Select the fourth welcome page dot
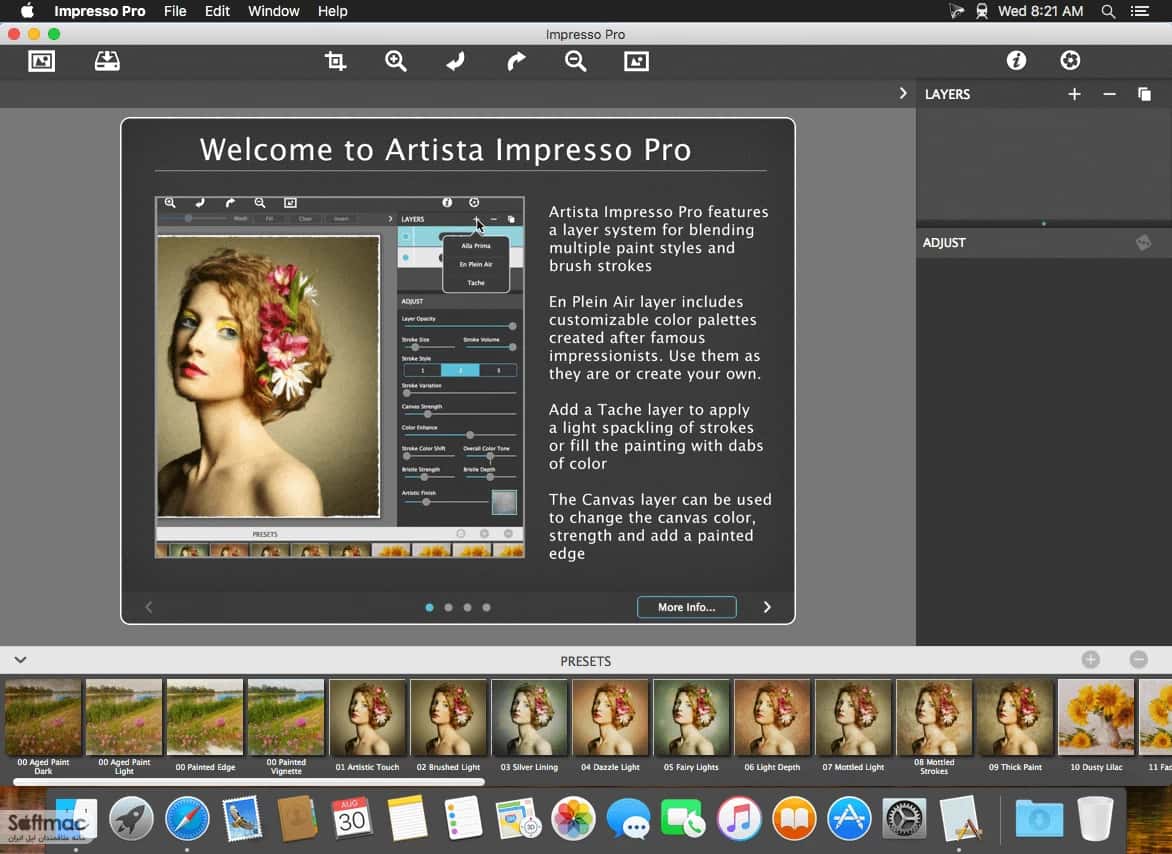 (x=487, y=607)
